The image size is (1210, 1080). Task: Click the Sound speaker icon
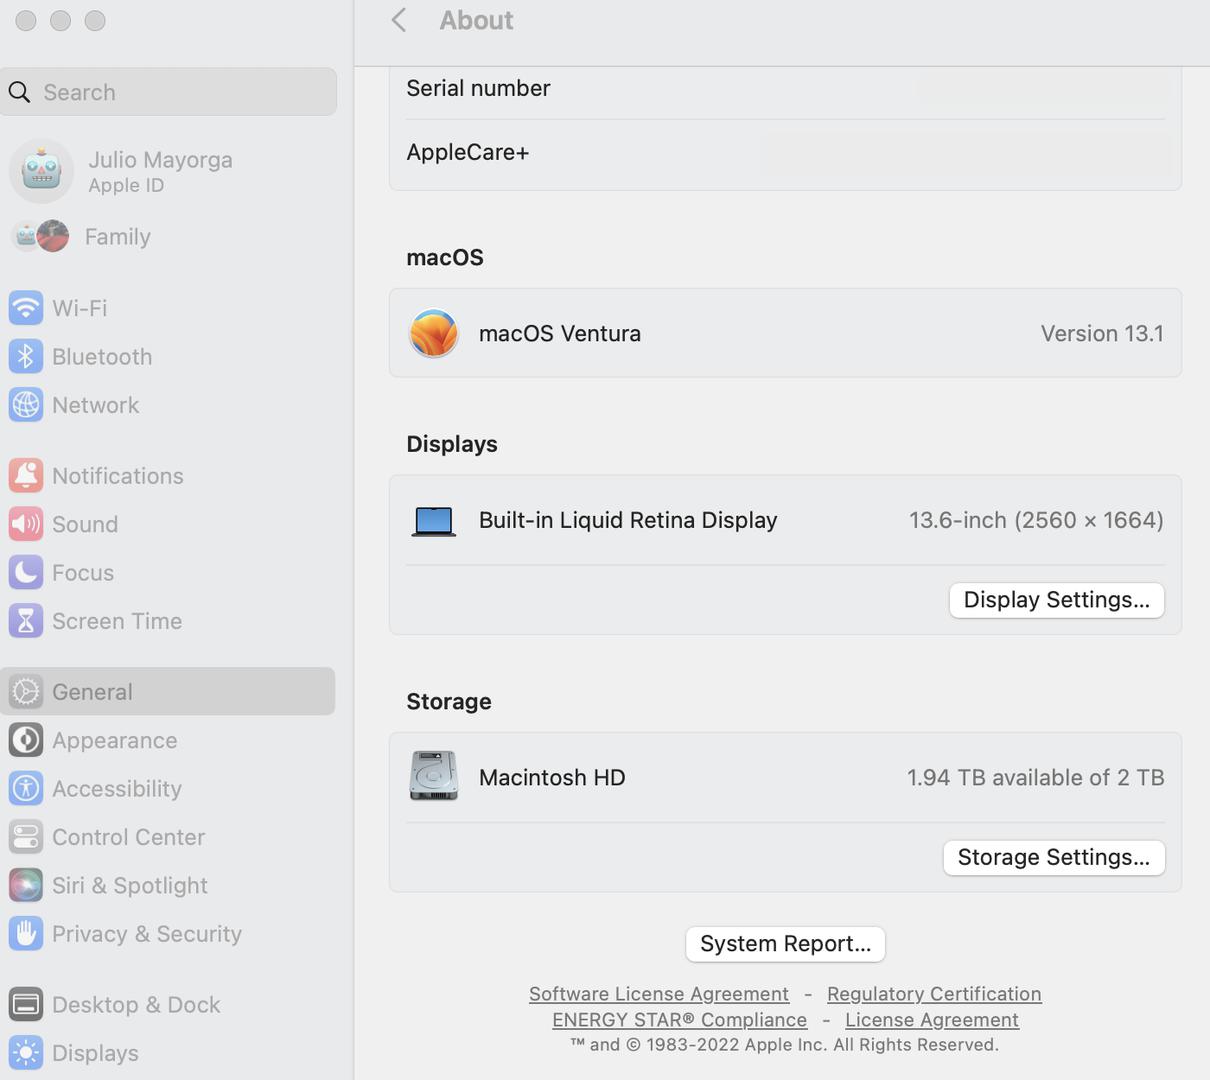(x=26, y=524)
